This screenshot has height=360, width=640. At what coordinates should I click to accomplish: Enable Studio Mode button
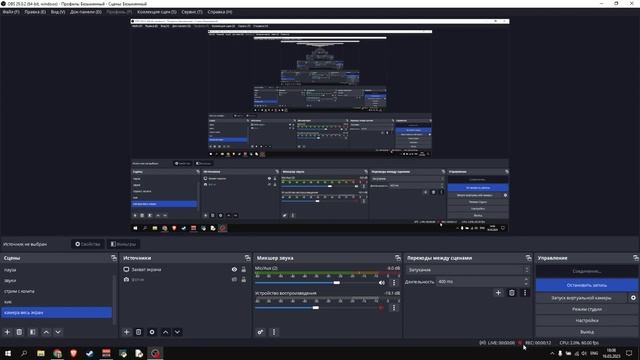(587, 309)
